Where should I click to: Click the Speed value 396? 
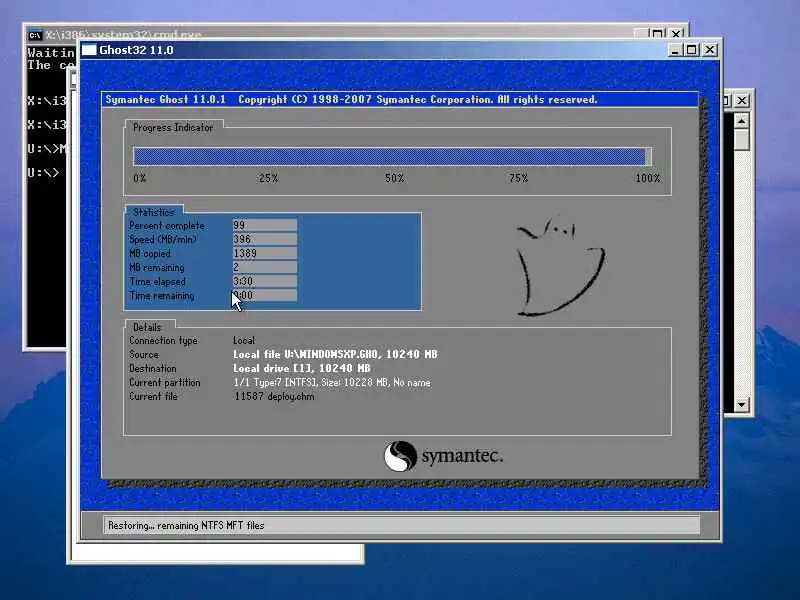264,239
